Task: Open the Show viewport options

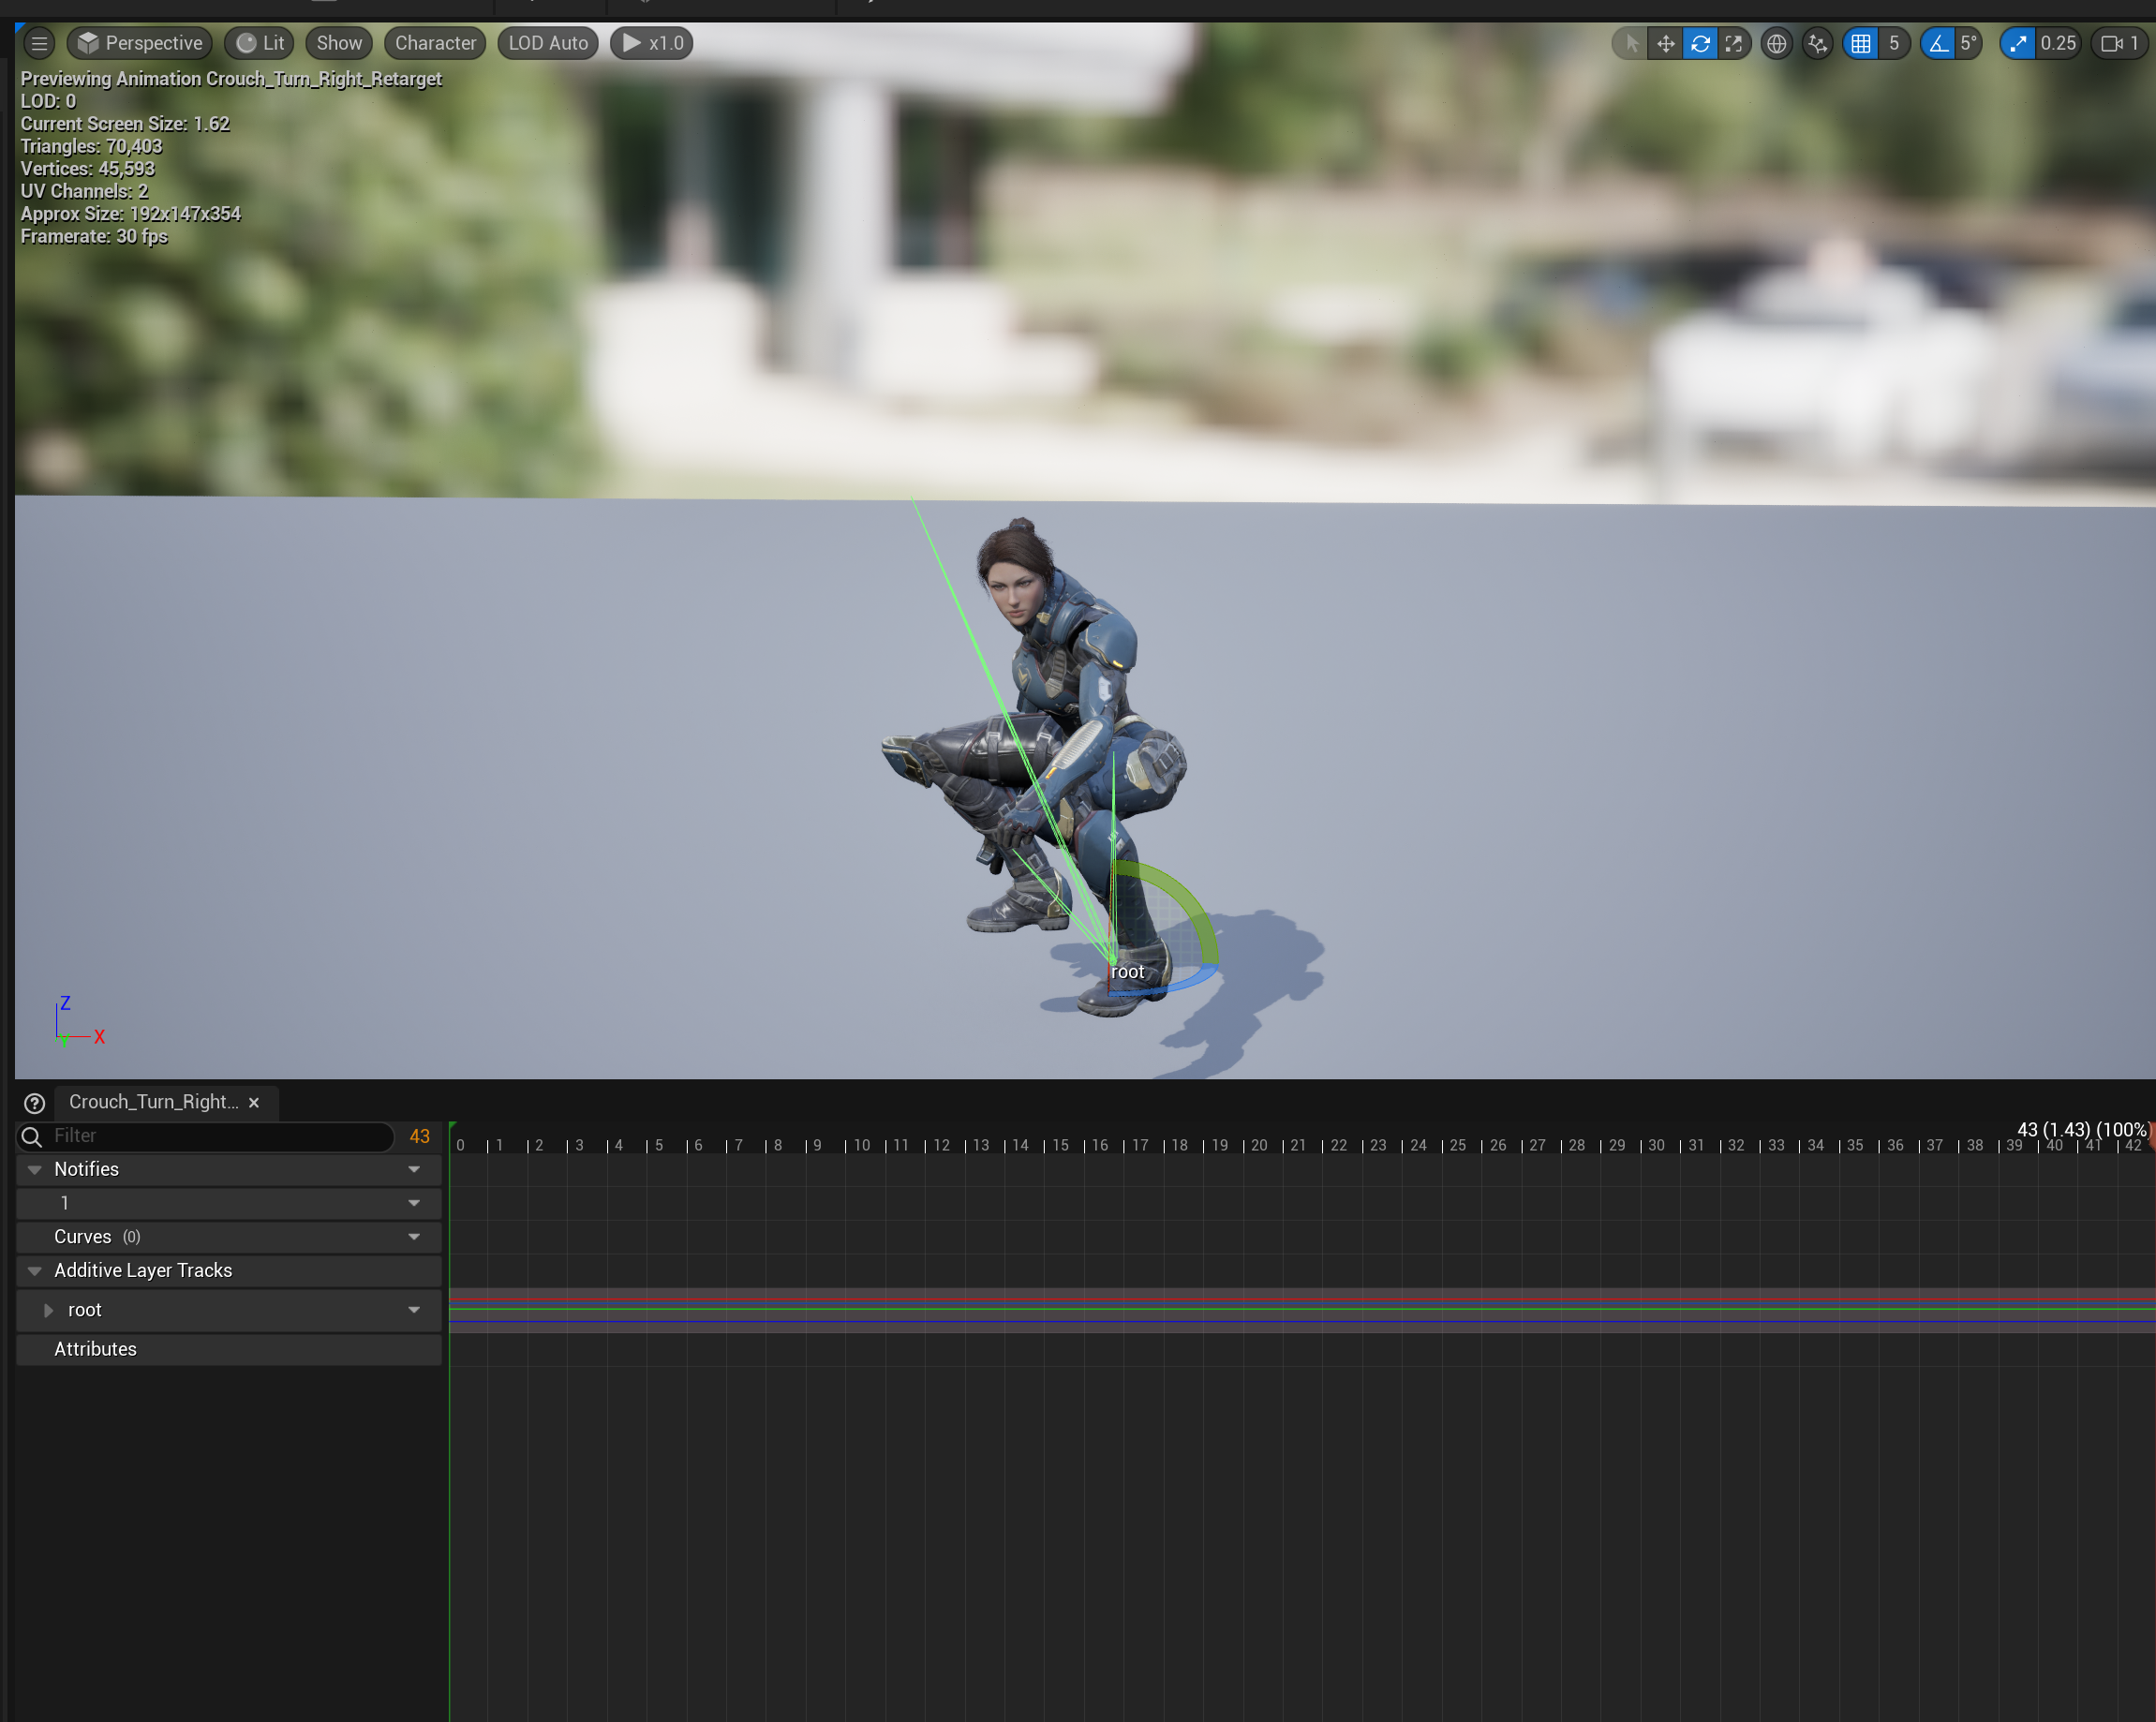Action: (338, 43)
